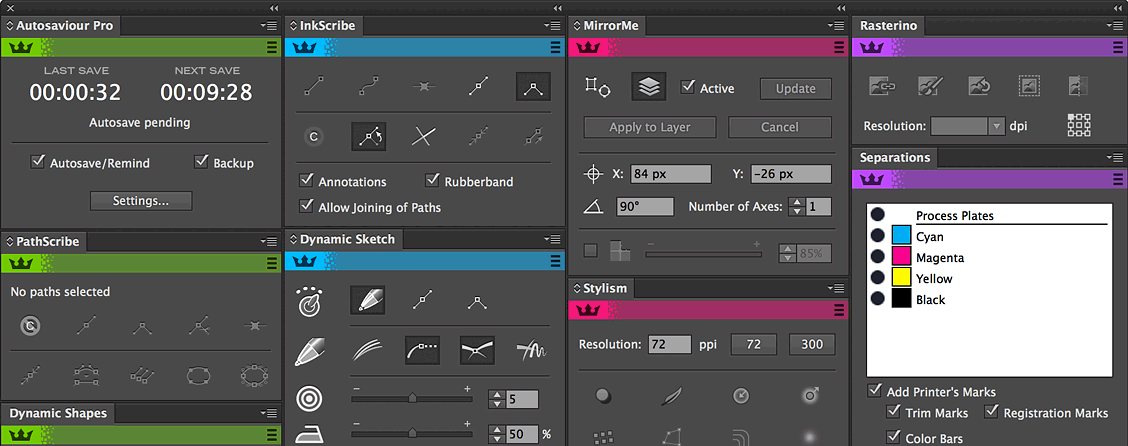
Task: Click the 72 preset button in Stylism
Action: click(x=754, y=345)
